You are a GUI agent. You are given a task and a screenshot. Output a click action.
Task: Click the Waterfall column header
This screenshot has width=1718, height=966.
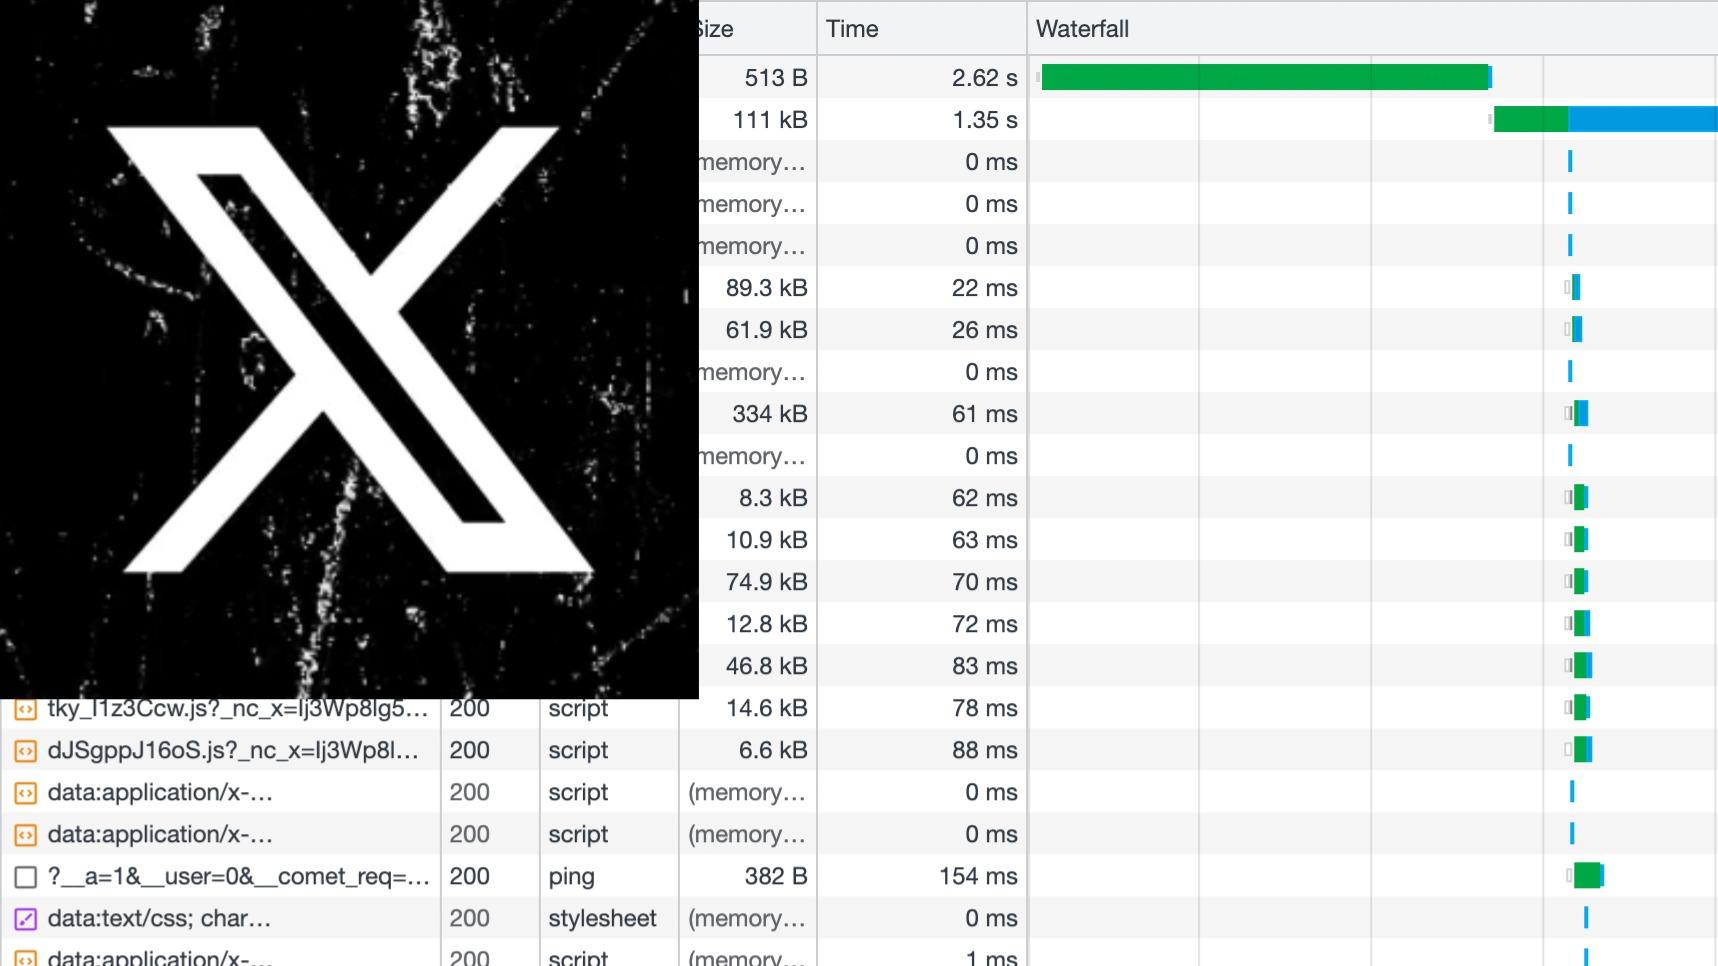point(1082,29)
